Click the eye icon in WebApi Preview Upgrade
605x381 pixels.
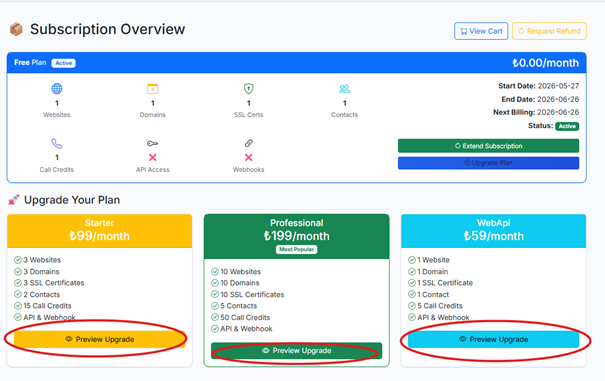[463, 339]
